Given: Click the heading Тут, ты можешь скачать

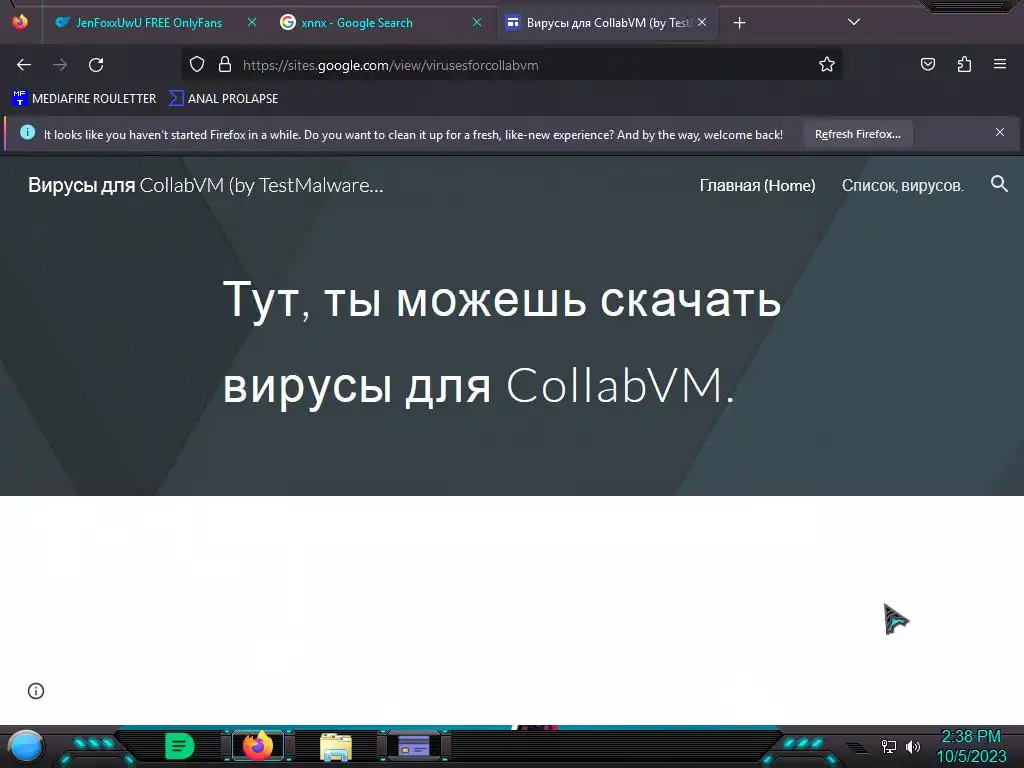Looking at the screenshot, I should pos(502,300).
